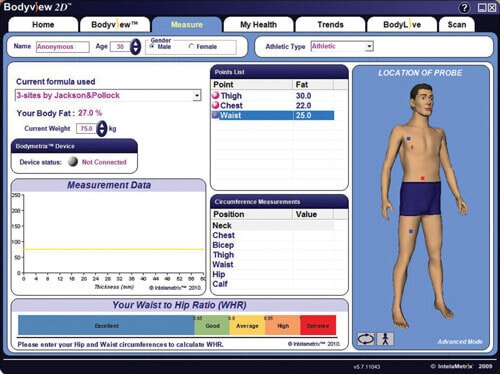This screenshot has height=374, width=500.
Task: Click the device status indicator ball
Action: tap(73, 162)
